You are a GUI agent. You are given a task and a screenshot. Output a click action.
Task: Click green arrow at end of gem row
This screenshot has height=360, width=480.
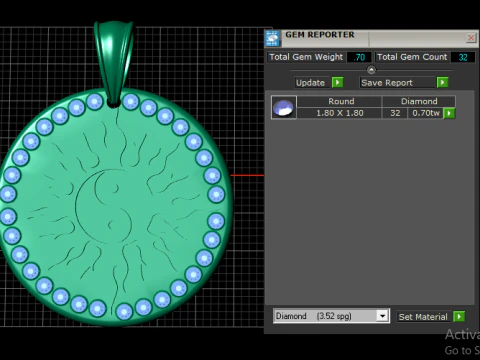449,113
